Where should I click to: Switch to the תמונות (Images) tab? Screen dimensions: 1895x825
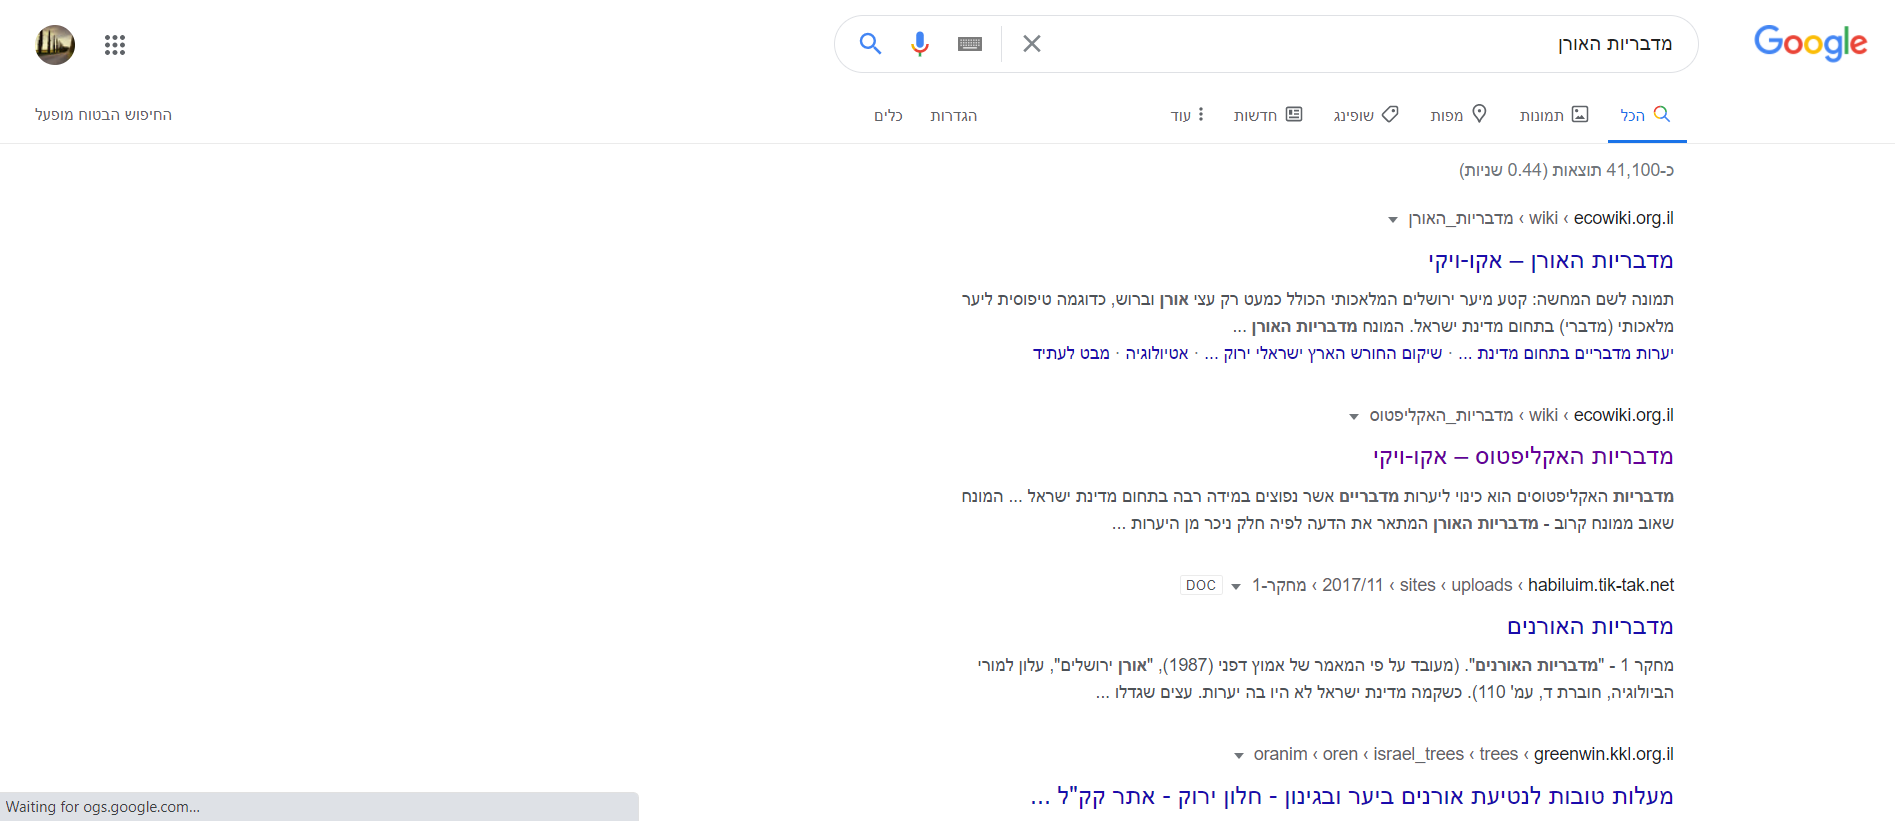[x=1554, y=115]
